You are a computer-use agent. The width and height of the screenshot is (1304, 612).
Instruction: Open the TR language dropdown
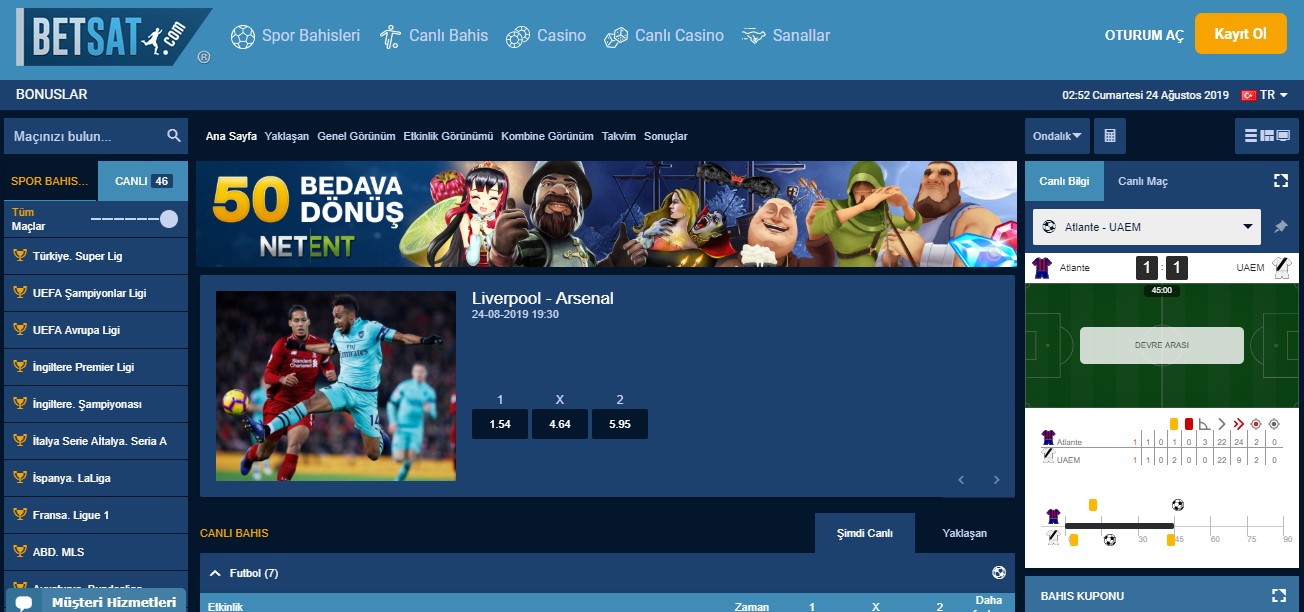pyautogui.click(x=1273, y=95)
